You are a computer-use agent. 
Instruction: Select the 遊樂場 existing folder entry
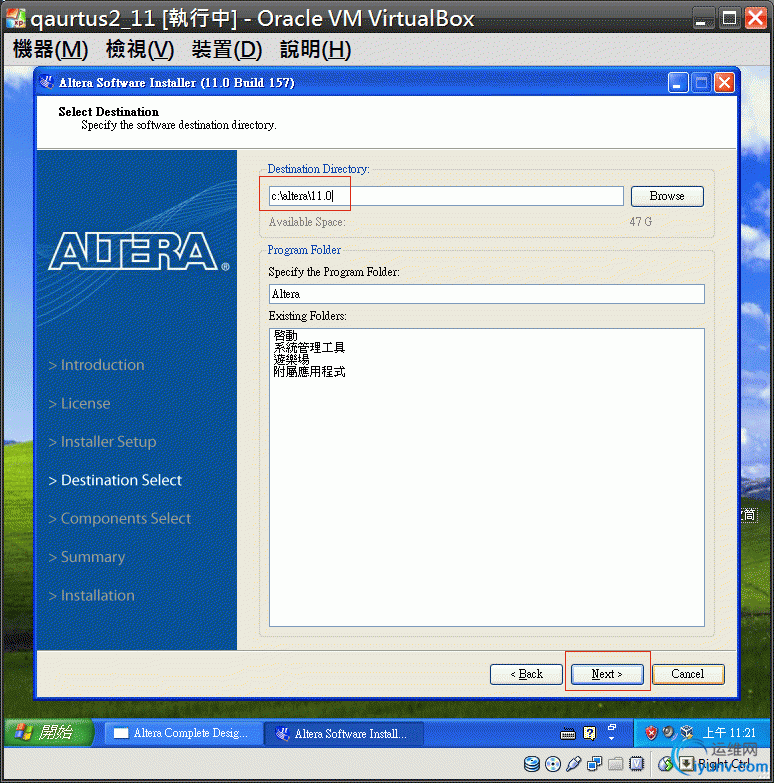click(291, 359)
